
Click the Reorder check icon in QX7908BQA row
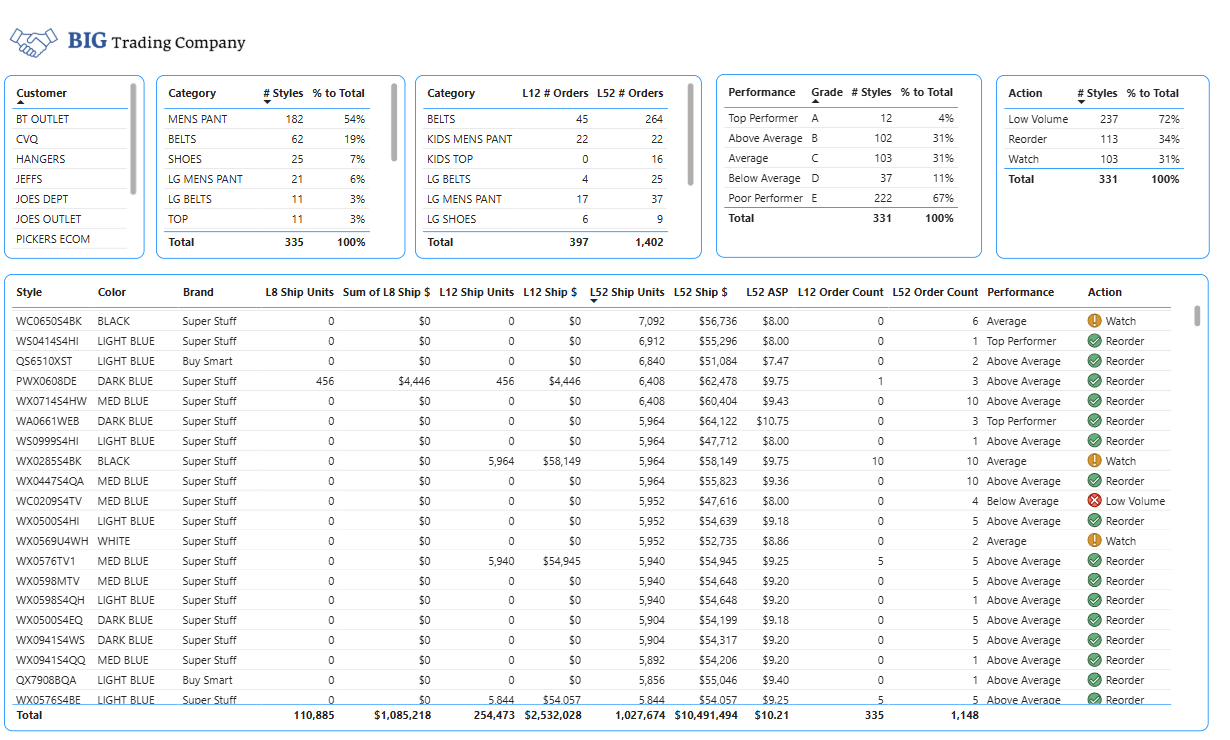[1094, 680]
